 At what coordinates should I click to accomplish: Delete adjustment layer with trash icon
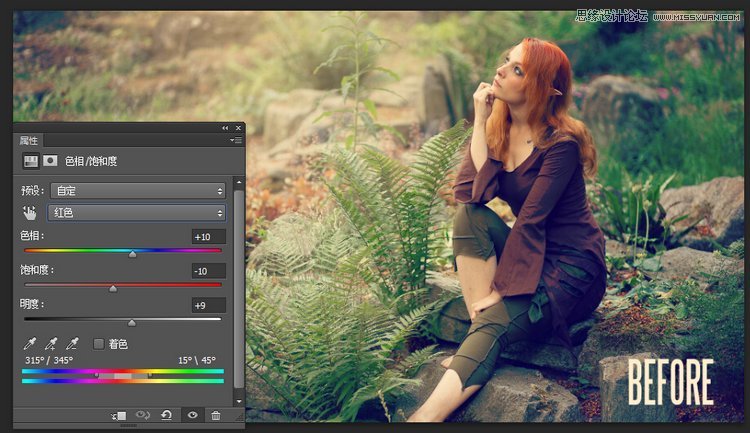click(x=216, y=415)
